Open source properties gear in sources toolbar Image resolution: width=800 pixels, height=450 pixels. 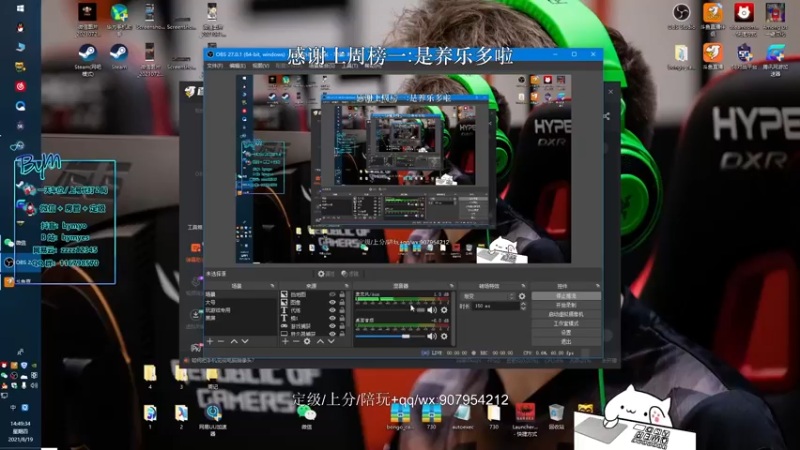coord(307,341)
